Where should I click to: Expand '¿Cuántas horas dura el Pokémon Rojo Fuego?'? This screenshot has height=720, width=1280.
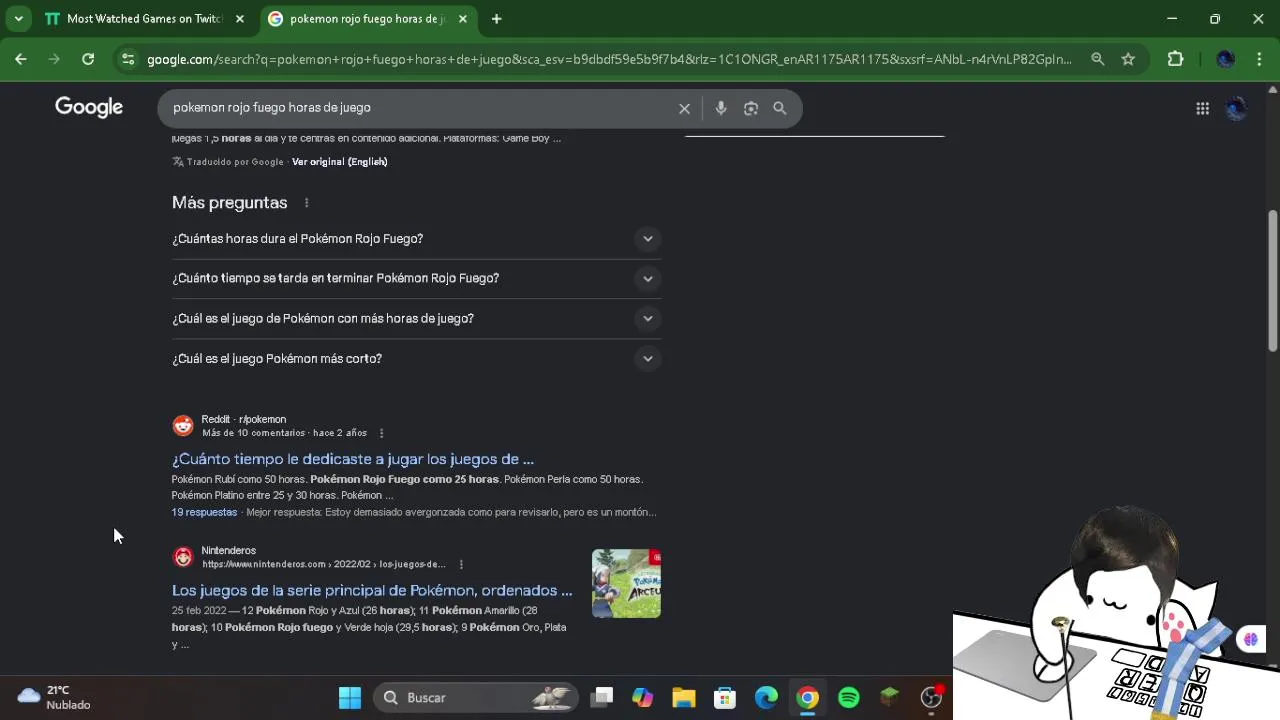click(x=416, y=239)
